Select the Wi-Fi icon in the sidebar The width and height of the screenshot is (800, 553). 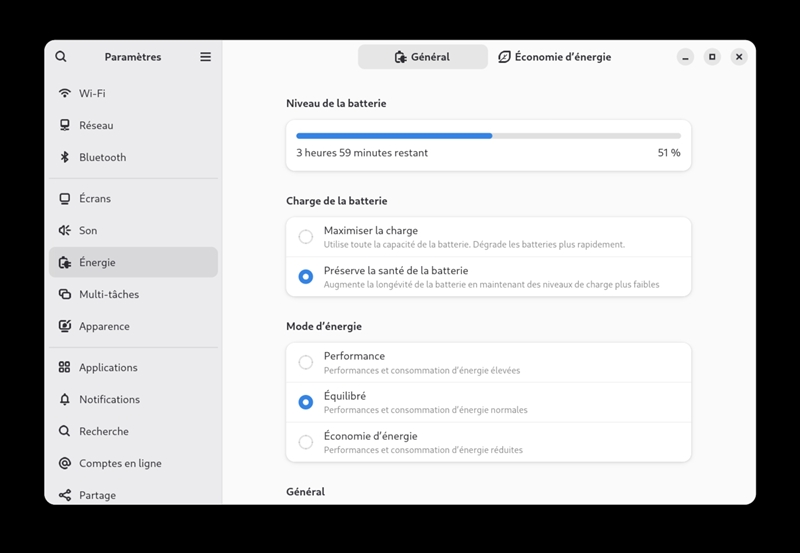(65, 93)
